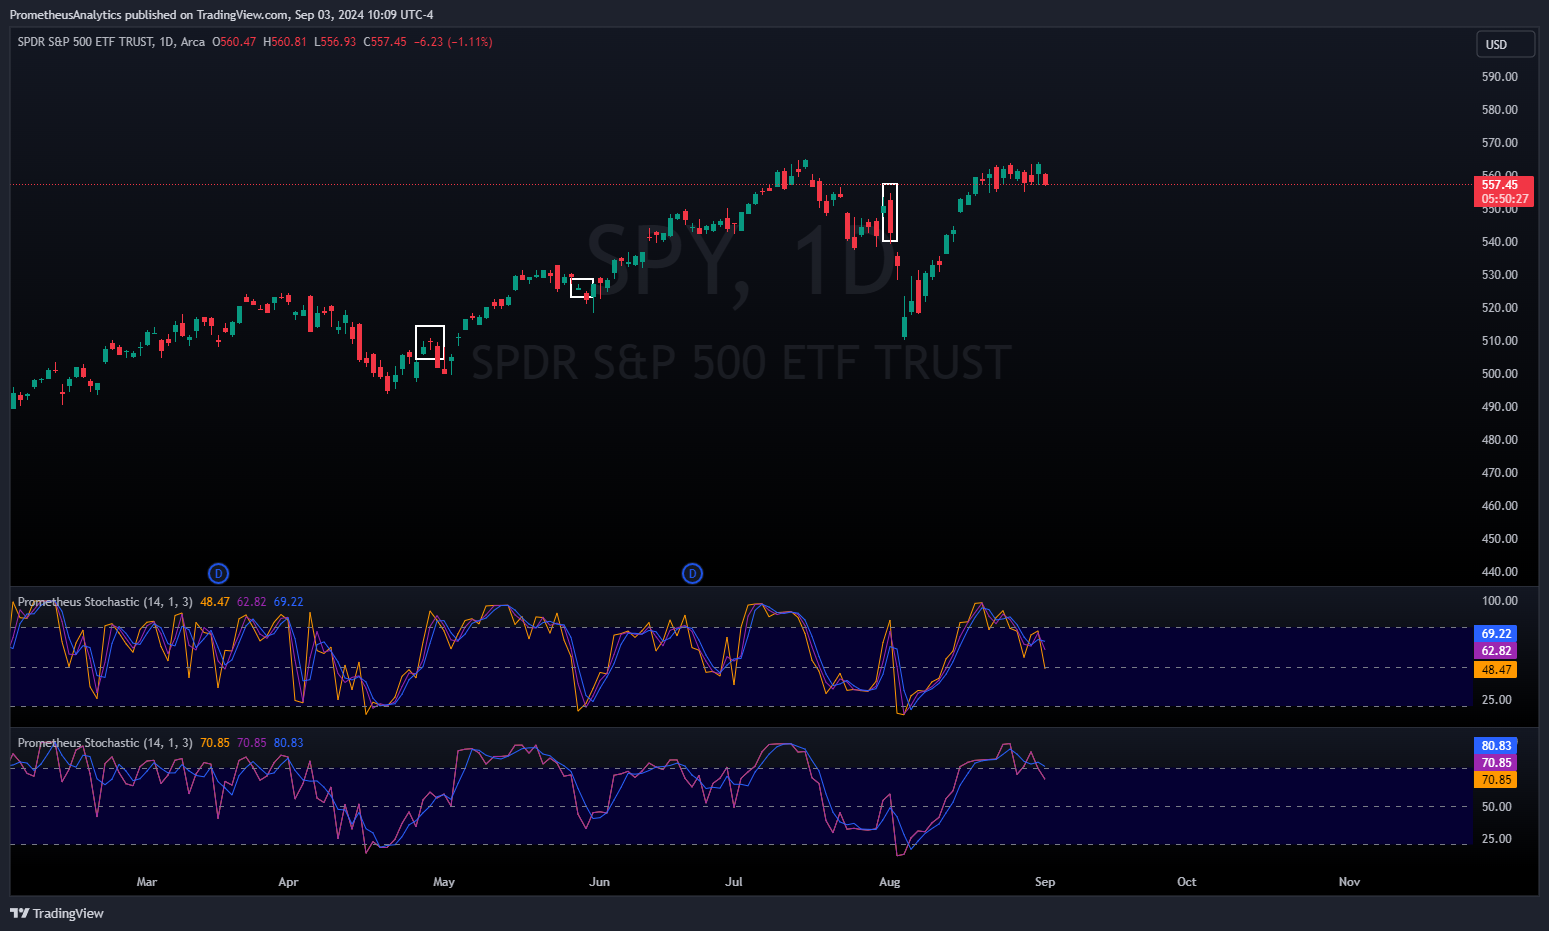Click the Nov label on time axis

point(1349,882)
